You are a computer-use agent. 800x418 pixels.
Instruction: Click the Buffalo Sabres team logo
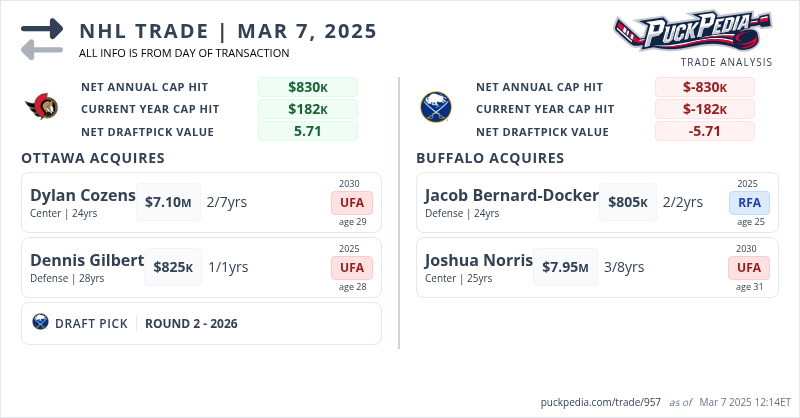[x=435, y=107]
